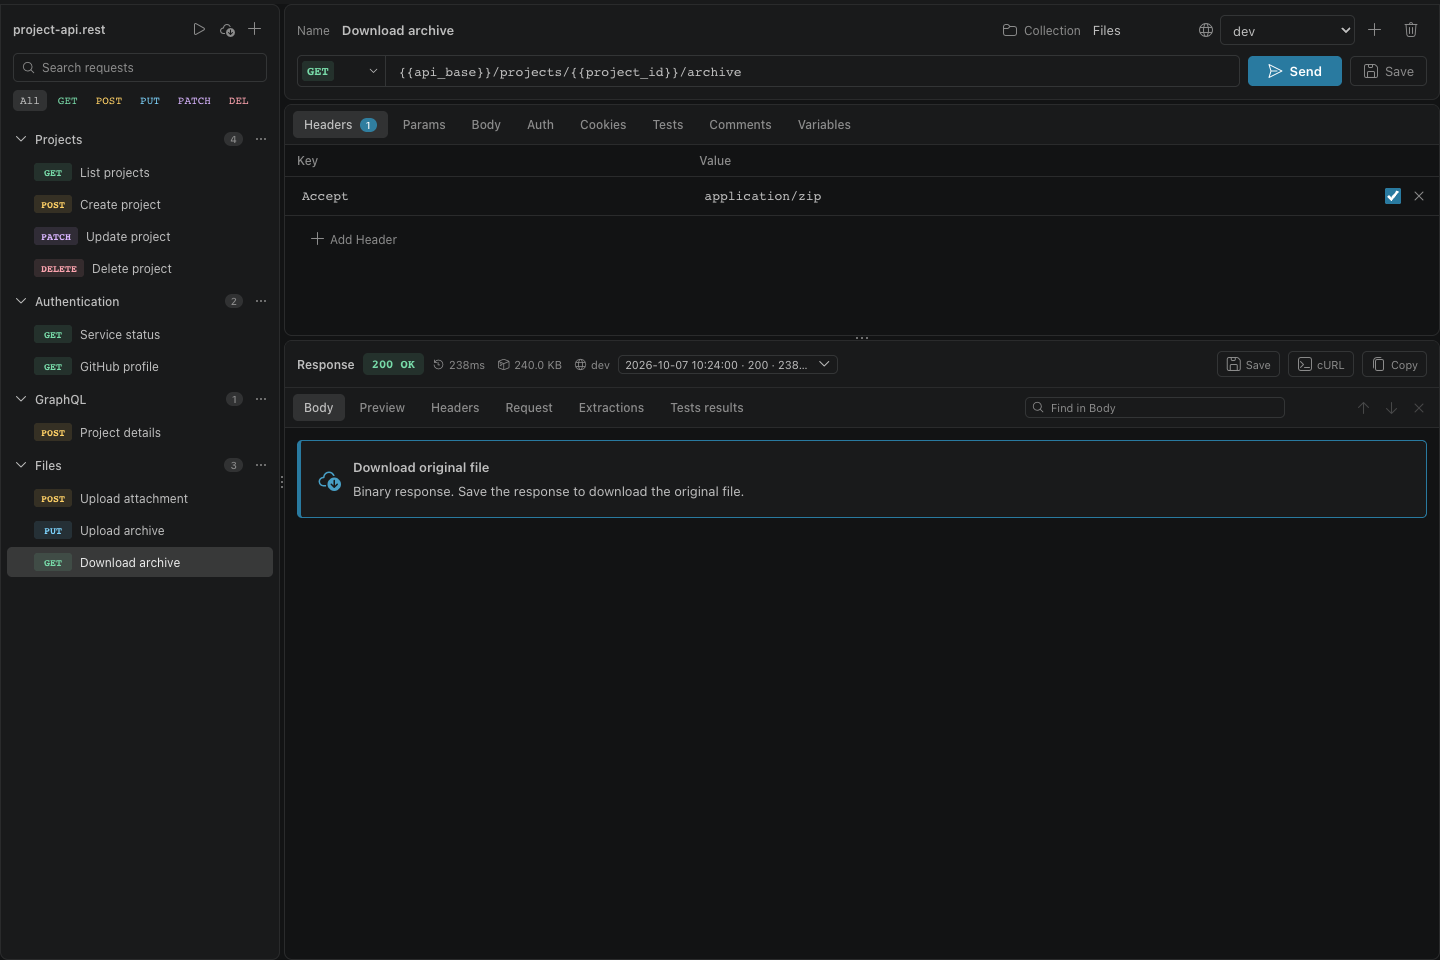
Task: Filter requests by All methods
Action: [x=29, y=100]
